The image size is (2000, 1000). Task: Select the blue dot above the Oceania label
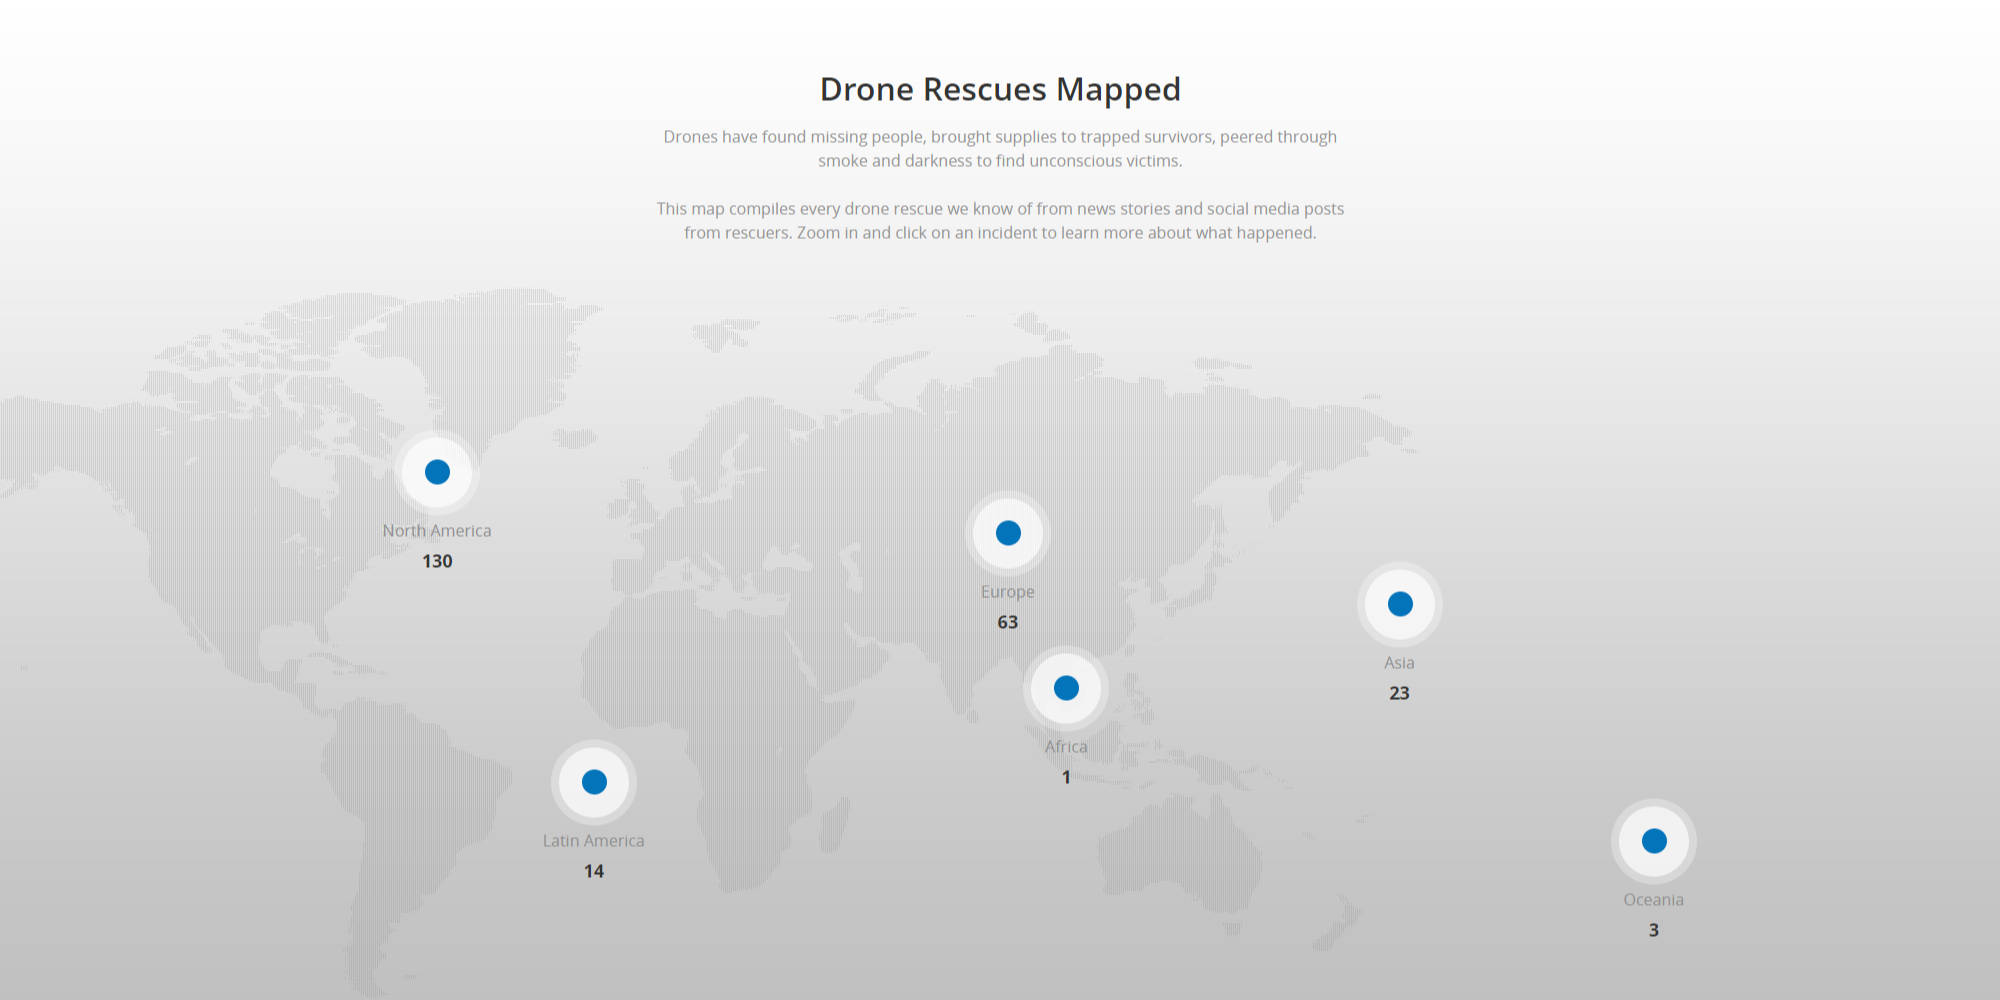point(1654,841)
